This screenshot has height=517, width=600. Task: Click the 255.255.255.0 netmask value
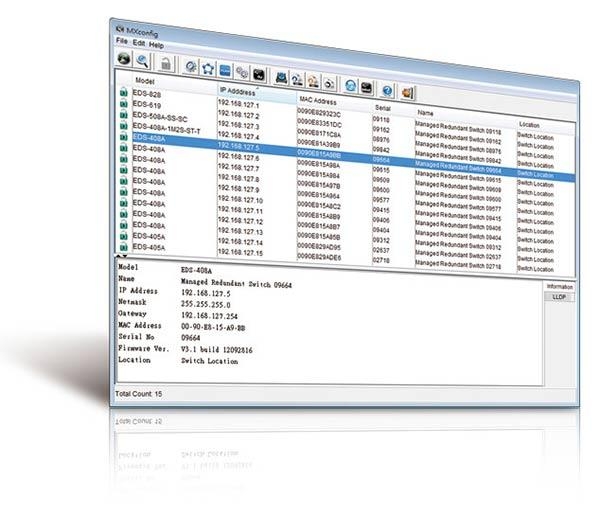[205, 305]
